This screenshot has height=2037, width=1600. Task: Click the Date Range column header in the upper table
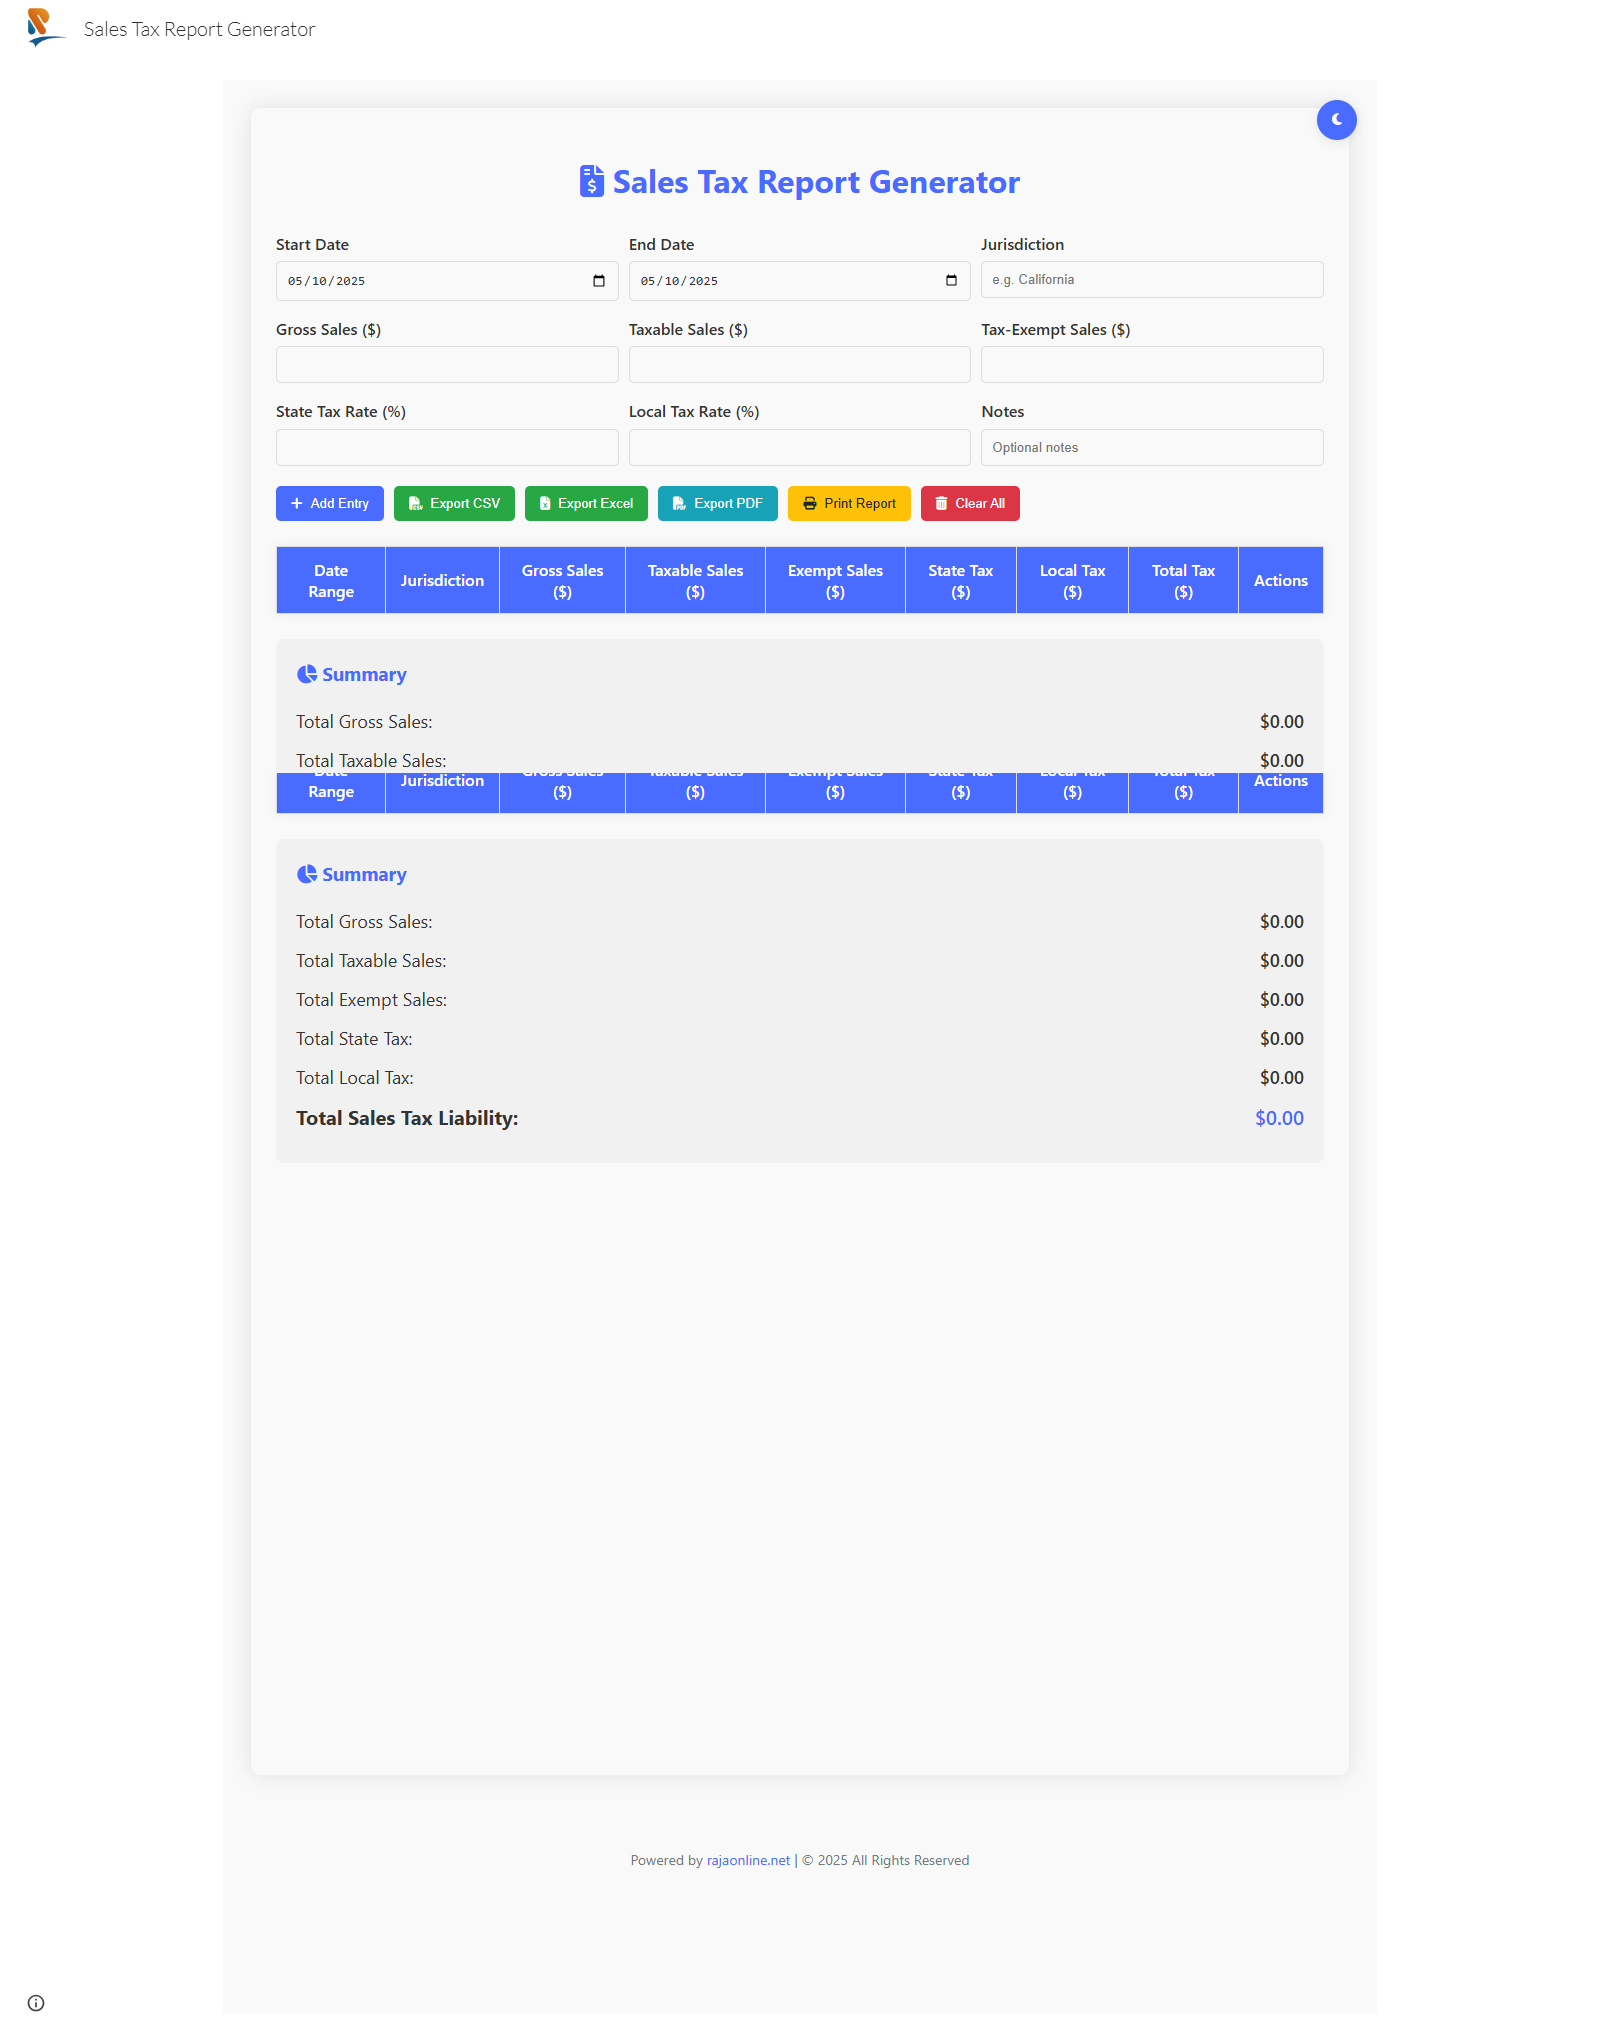point(331,581)
